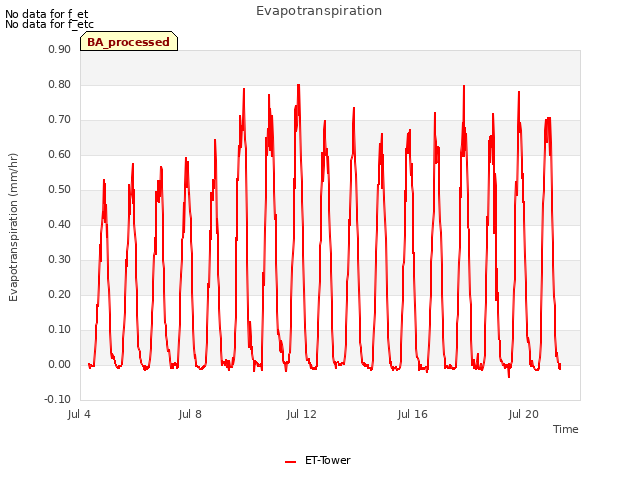The width and height of the screenshot is (640, 480).
Task: Click the Jul 8 tick label
Action: [190, 415]
